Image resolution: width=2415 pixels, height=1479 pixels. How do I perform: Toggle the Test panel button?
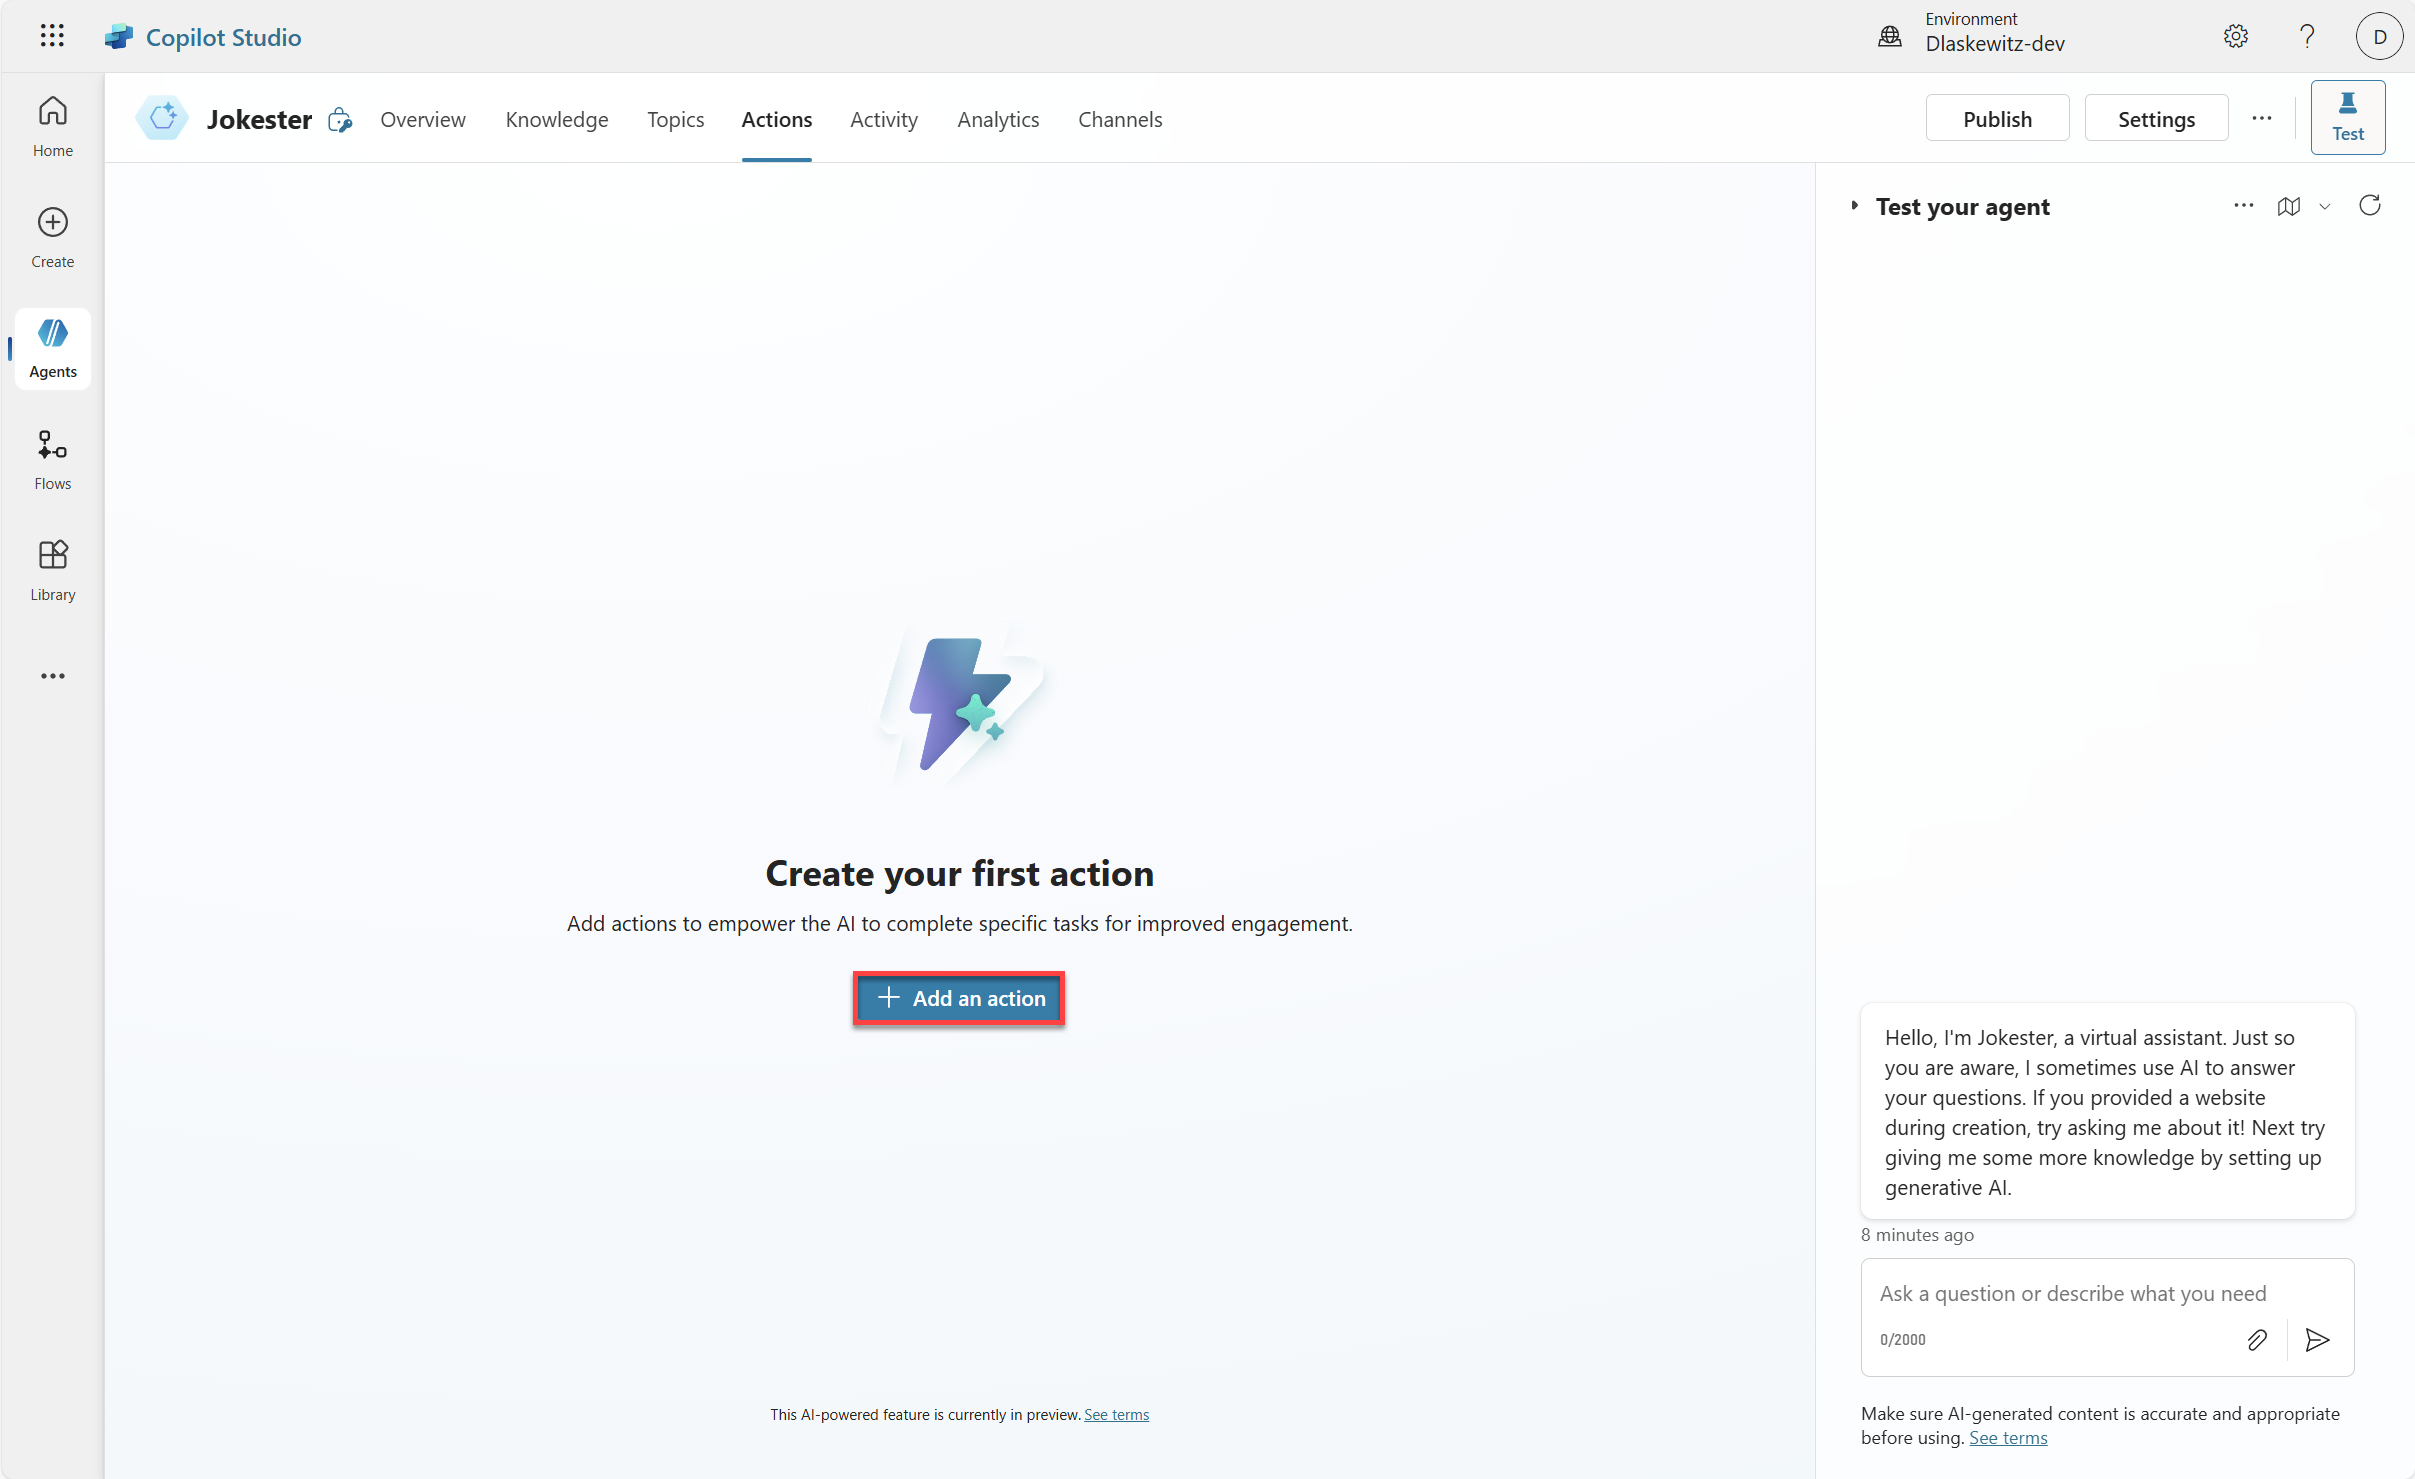click(2347, 117)
